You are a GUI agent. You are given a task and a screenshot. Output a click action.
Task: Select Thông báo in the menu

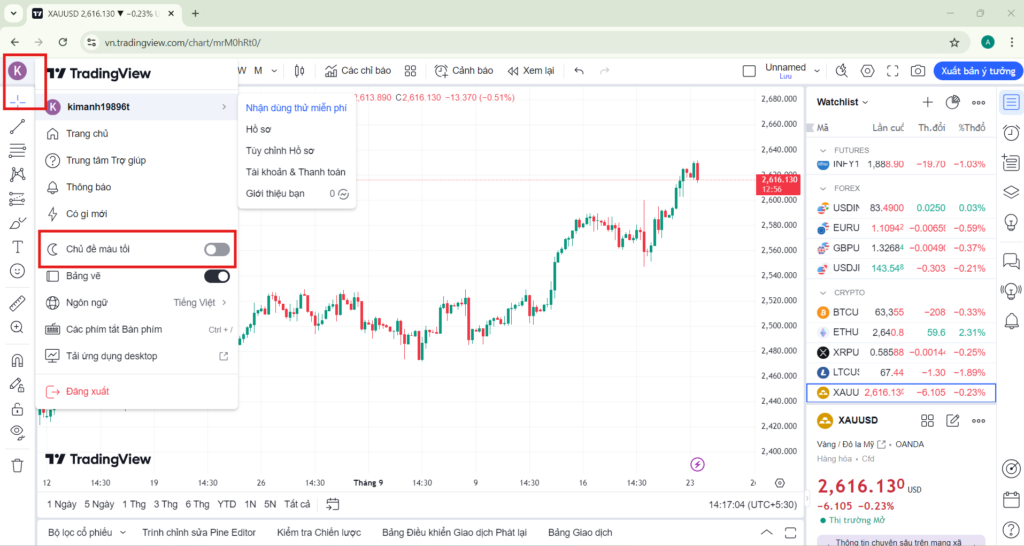pyautogui.click(x=137, y=187)
